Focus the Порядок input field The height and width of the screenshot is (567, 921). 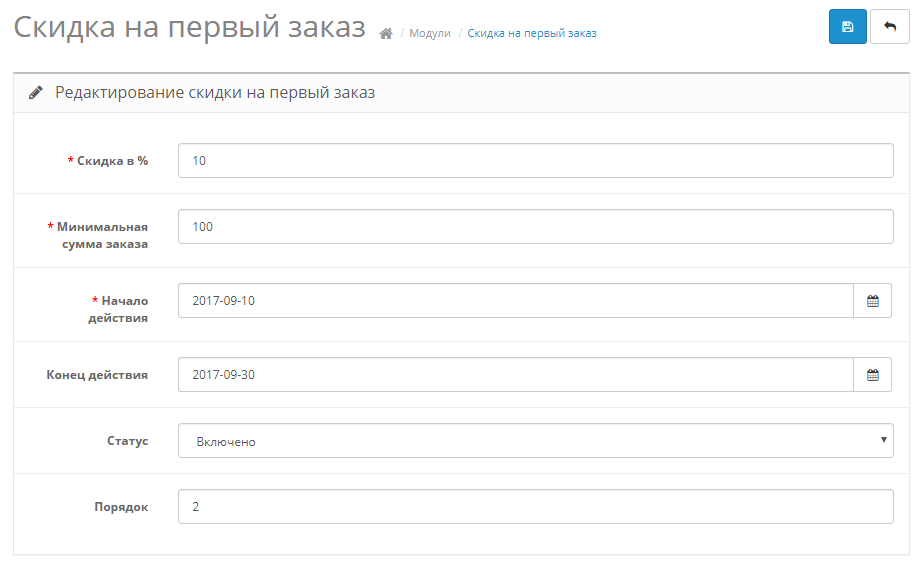(536, 506)
